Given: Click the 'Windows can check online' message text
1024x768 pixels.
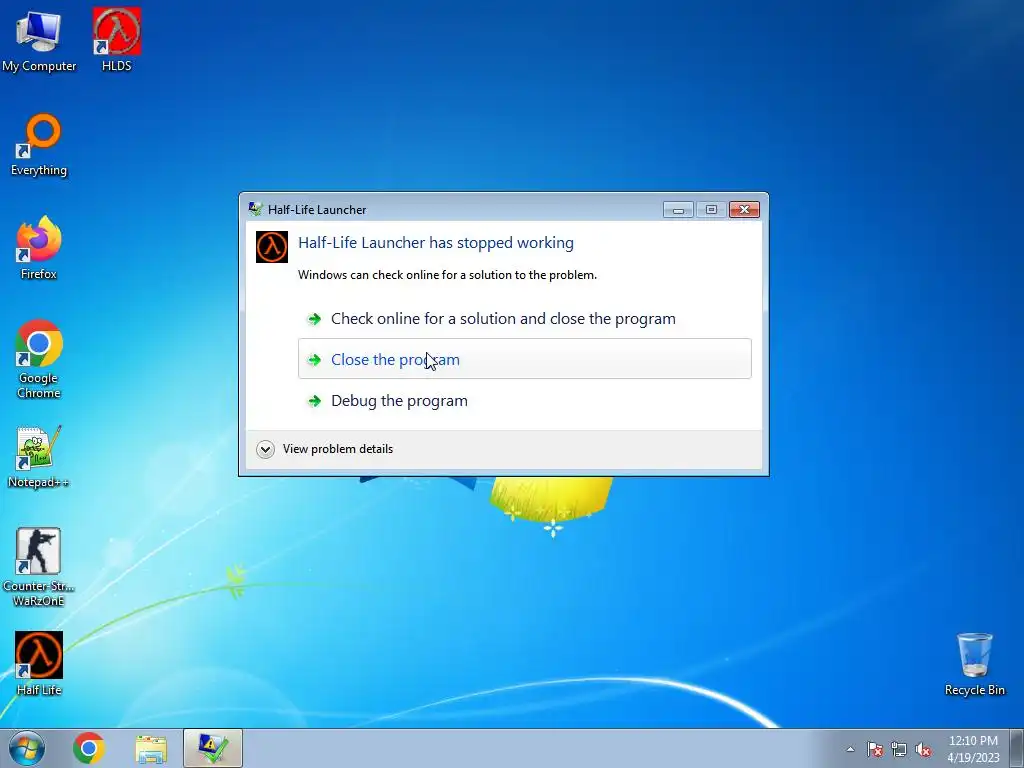Looking at the screenshot, I should [447, 275].
